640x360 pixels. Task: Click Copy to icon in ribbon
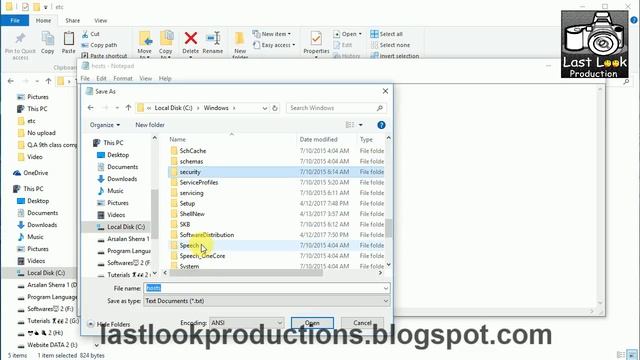click(x=166, y=38)
